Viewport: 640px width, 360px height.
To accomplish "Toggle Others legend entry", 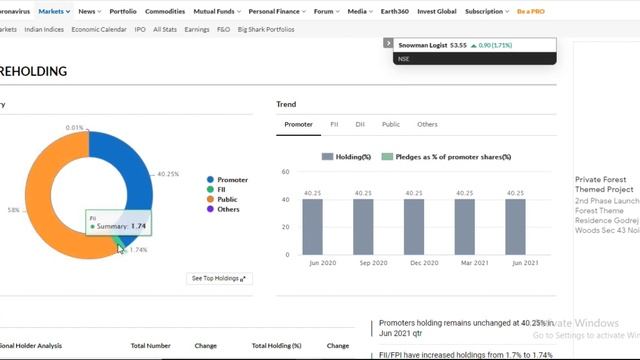I will 223,209.
